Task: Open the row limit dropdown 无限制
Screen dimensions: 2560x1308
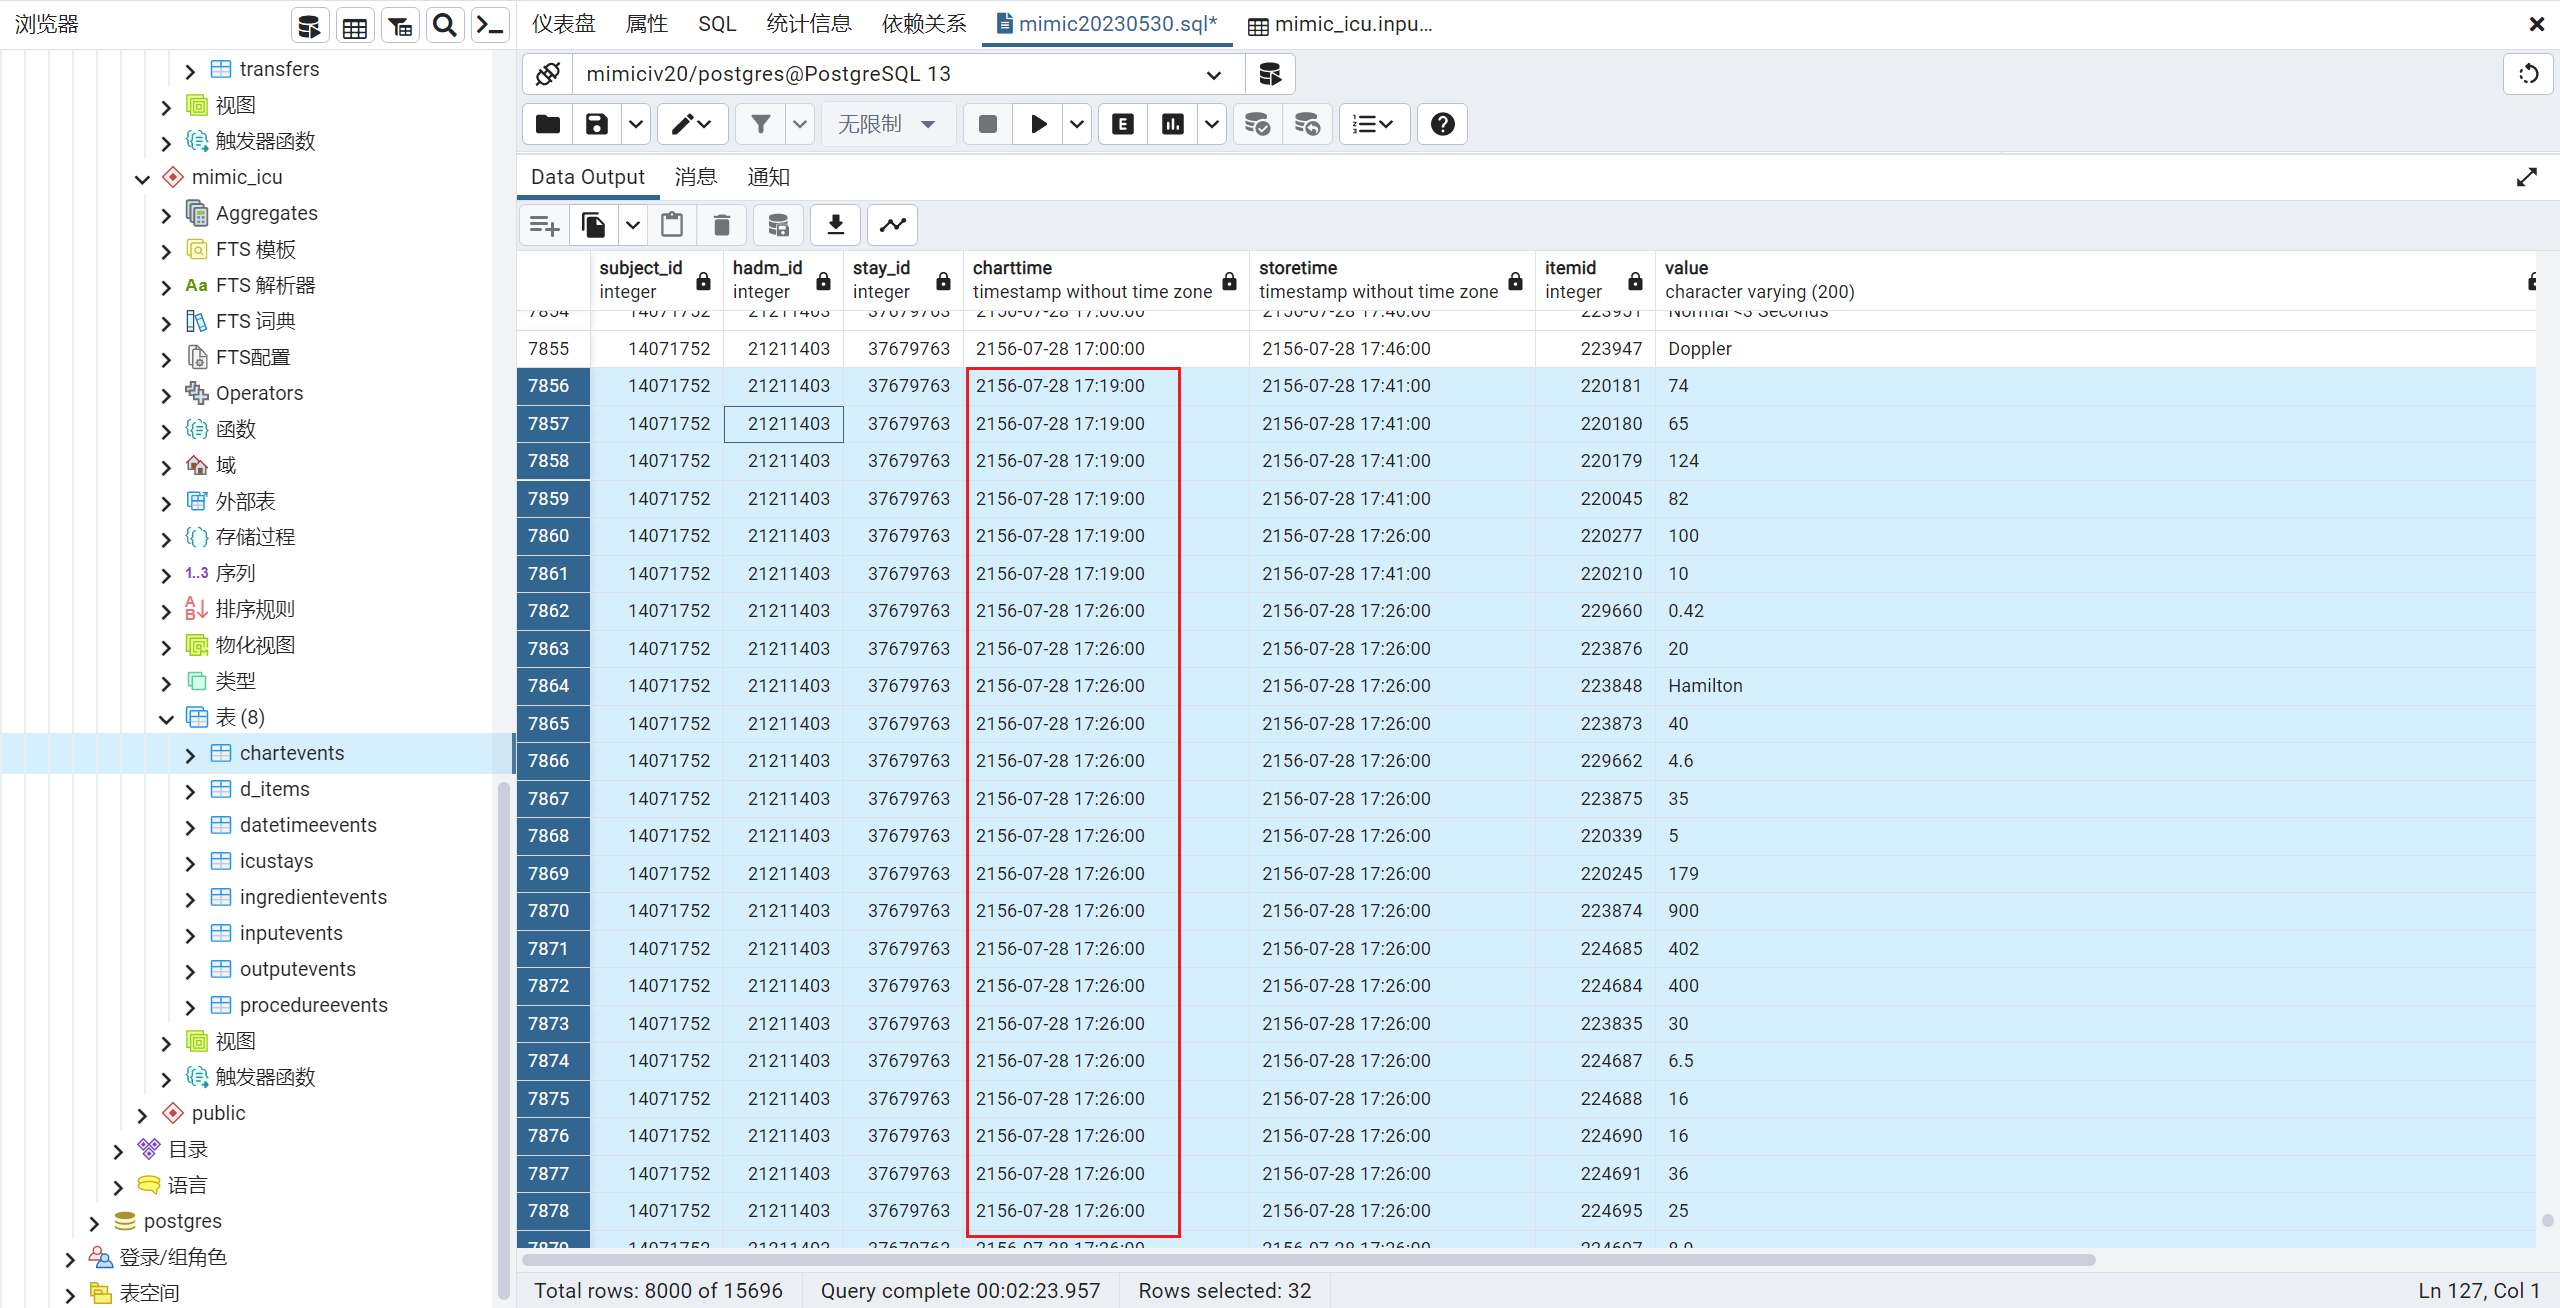Action: pos(886,124)
